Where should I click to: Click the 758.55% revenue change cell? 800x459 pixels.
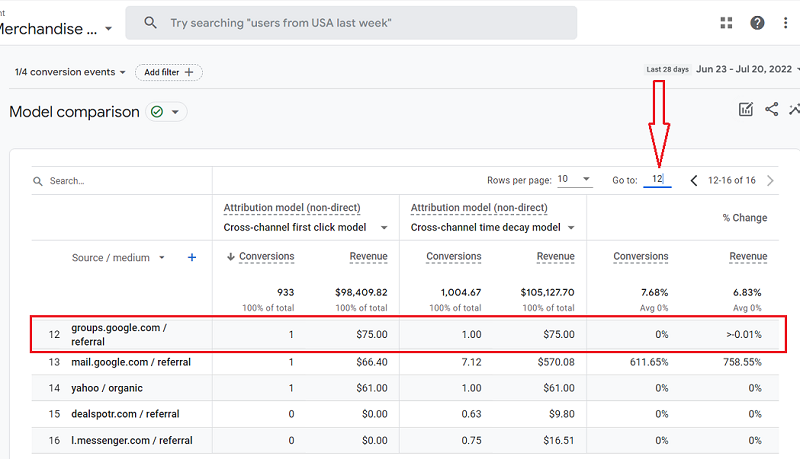pos(742,362)
